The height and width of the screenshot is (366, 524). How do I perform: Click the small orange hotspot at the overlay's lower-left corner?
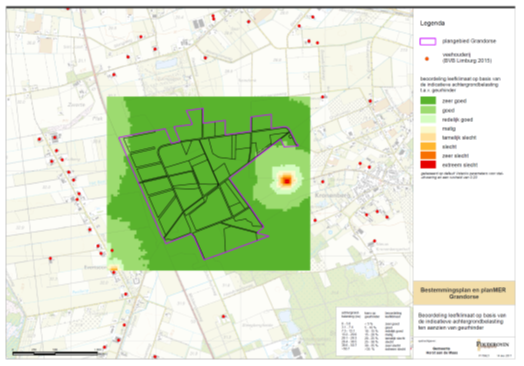coord(114,268)
